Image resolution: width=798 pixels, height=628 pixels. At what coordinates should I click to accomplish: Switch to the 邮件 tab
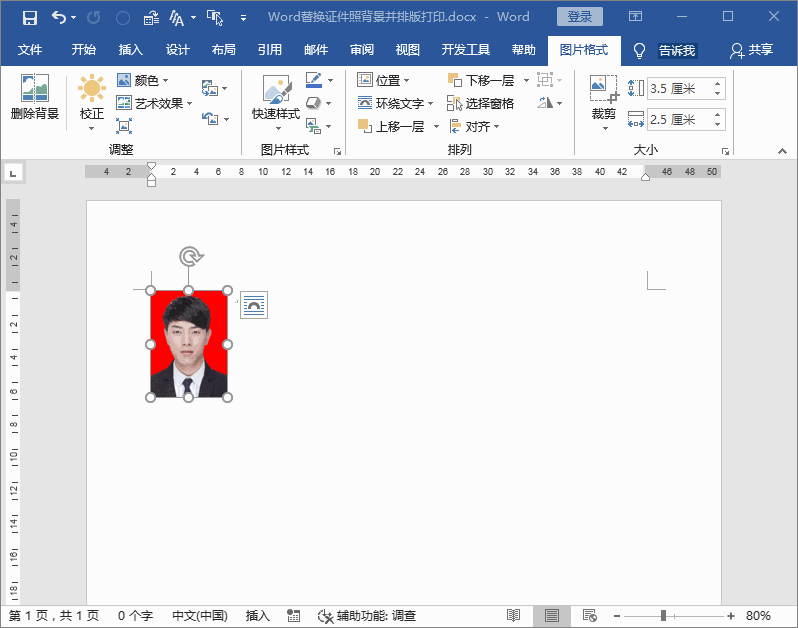[316, 50]
